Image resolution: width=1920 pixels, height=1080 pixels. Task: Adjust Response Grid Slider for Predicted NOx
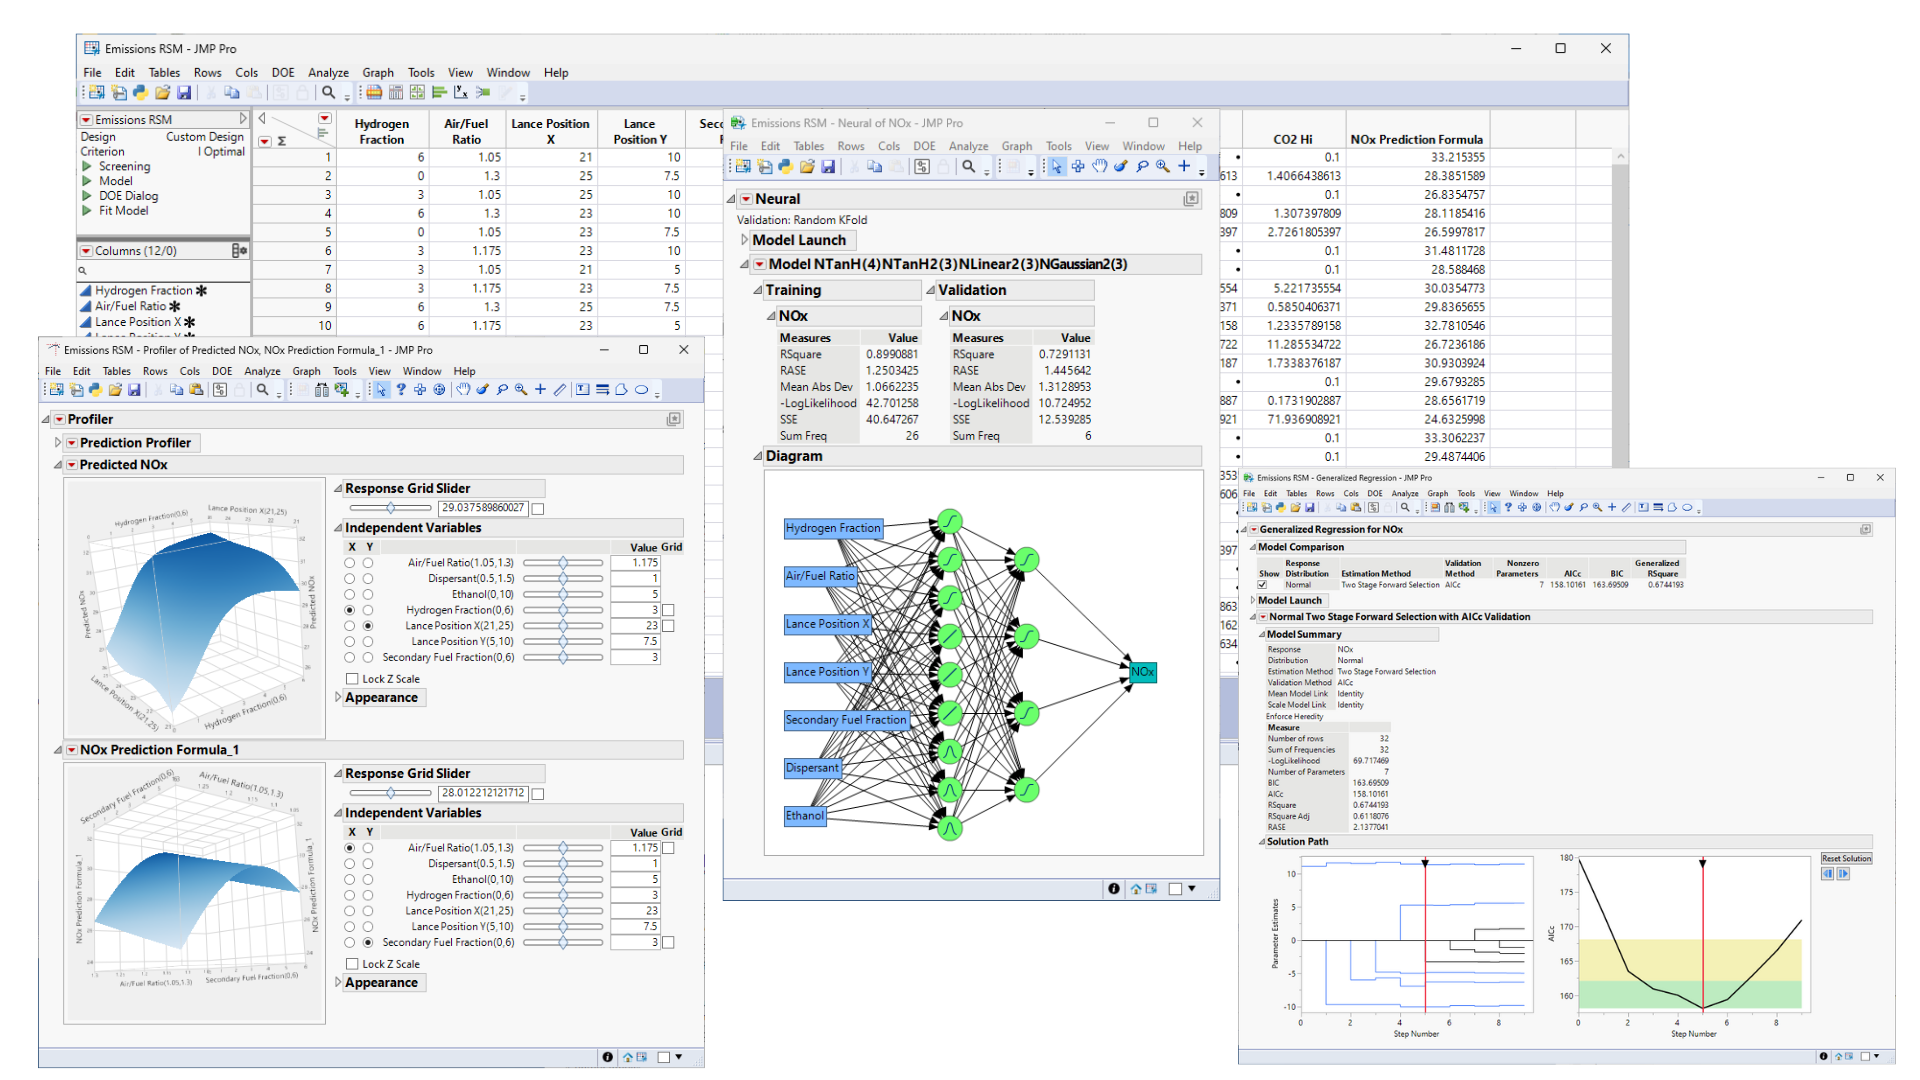pos(391,508)
